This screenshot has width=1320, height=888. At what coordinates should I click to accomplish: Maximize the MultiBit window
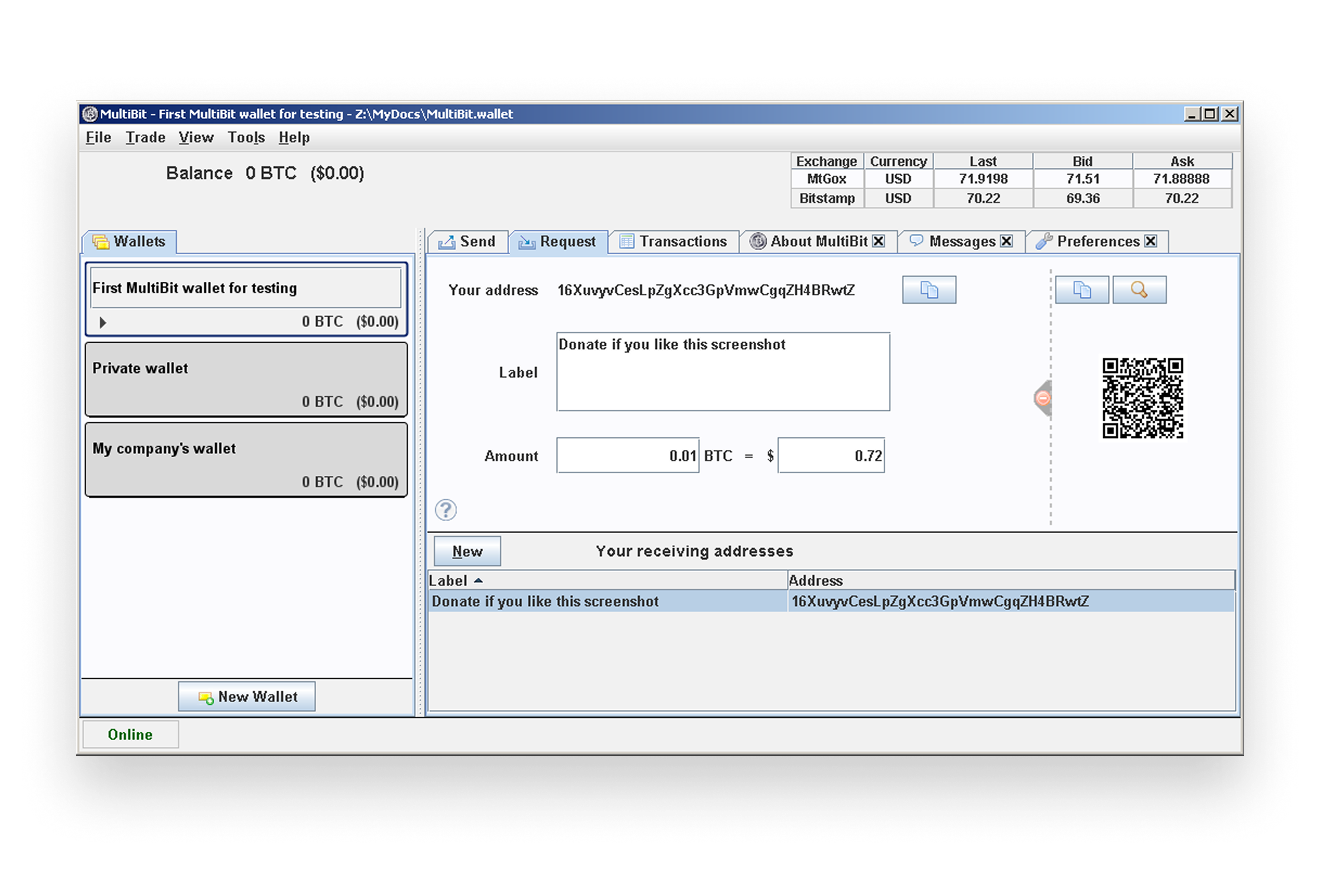1210,114
